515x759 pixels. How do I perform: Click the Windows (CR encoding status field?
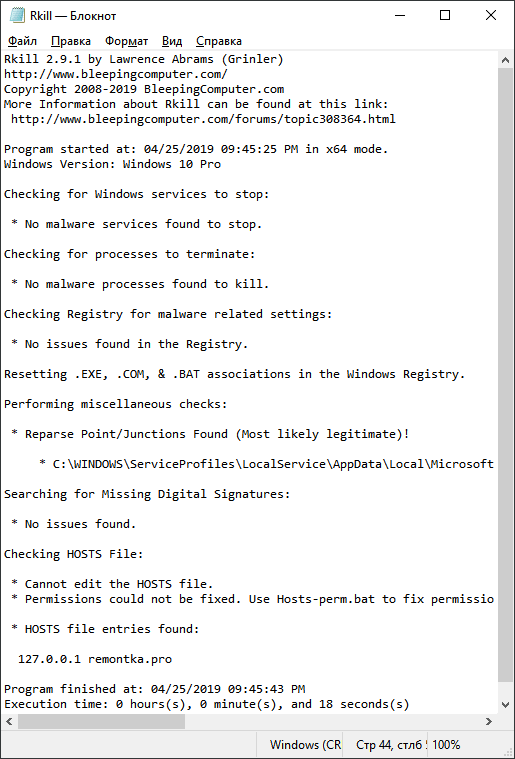click(305, 744)
